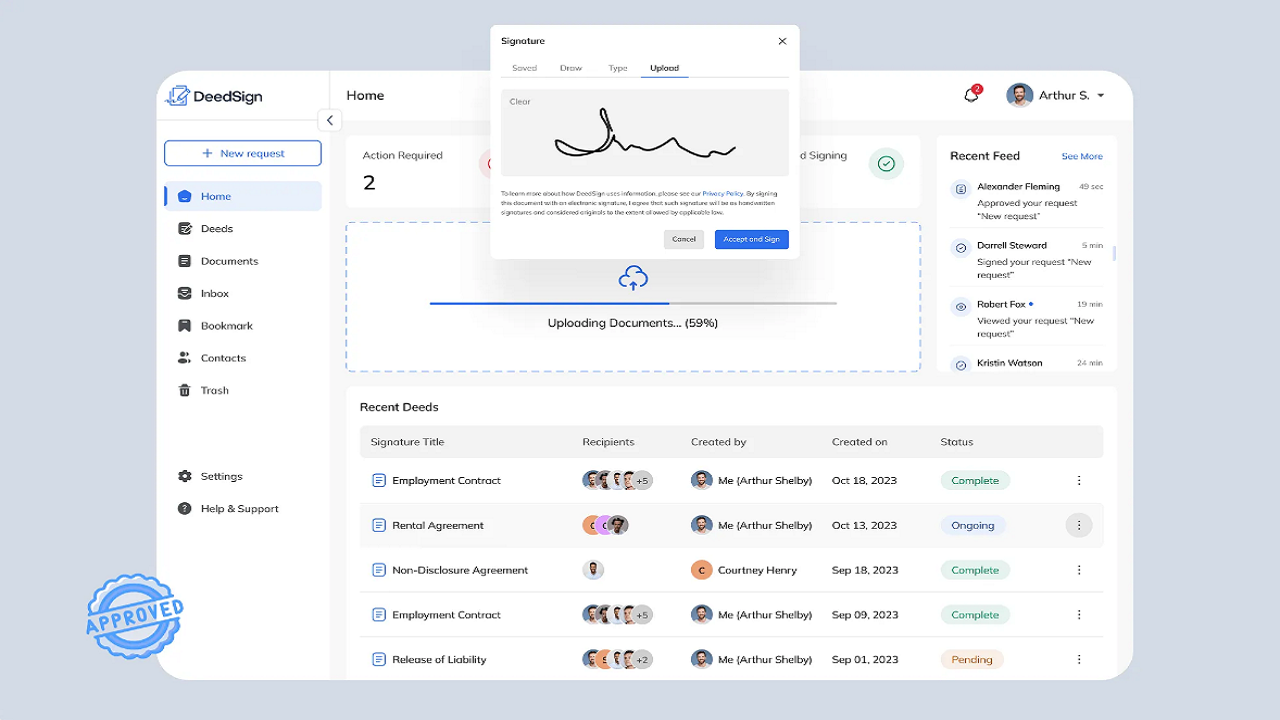Screen dimensions: 1280x720
Task: Close the Signature dialog
Action: [x=782, y=41]
